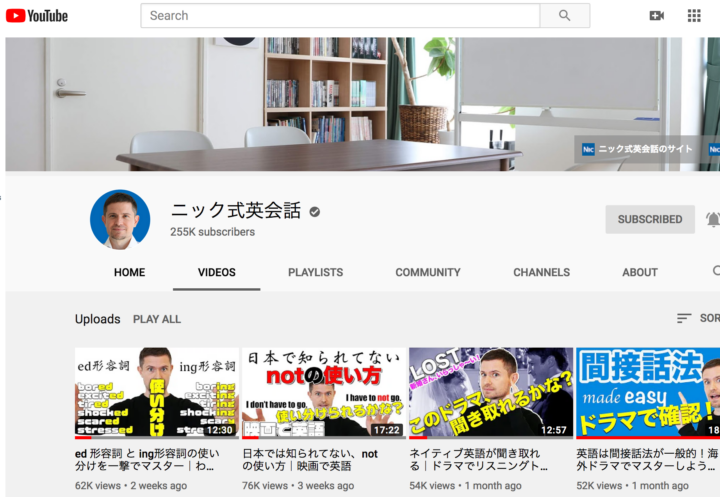
Task: Open the ABOUT tab
Action: click(x=640, y=272)
